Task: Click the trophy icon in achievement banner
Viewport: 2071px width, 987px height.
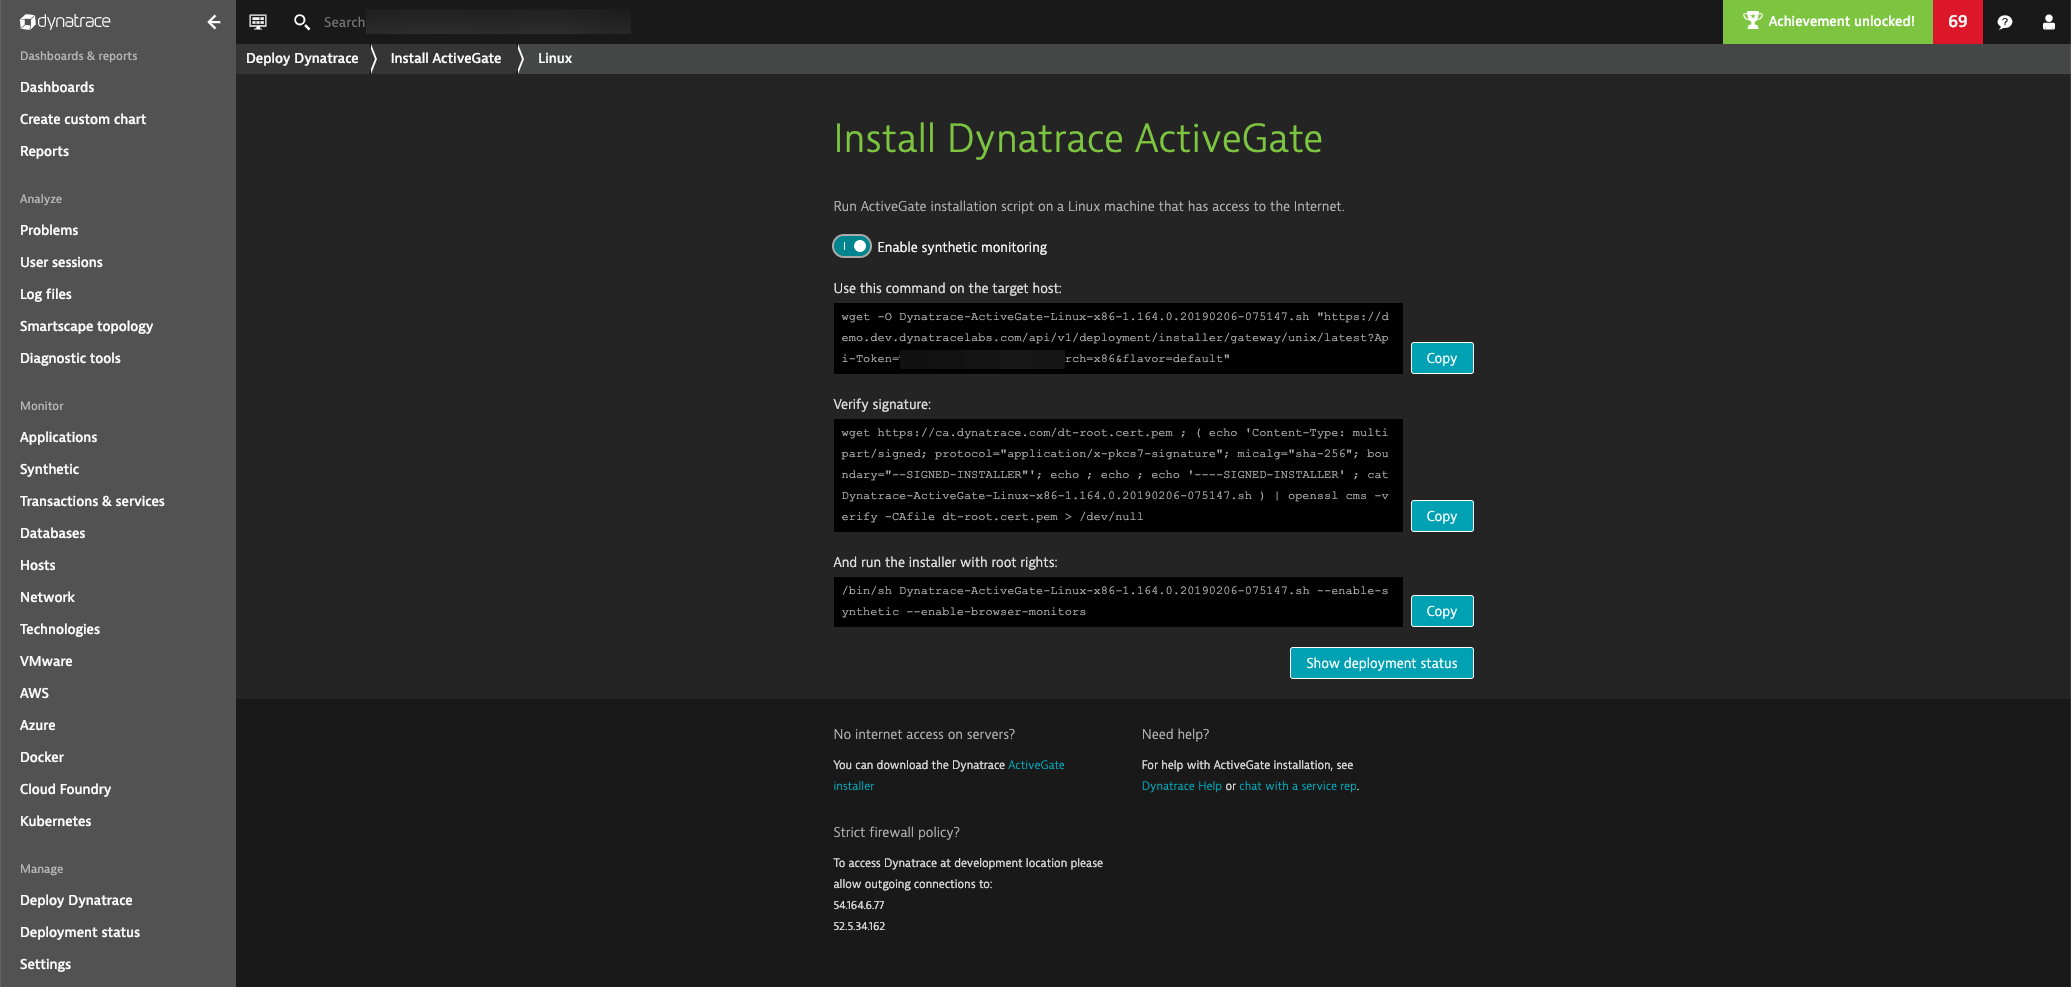Action: 1752,21
